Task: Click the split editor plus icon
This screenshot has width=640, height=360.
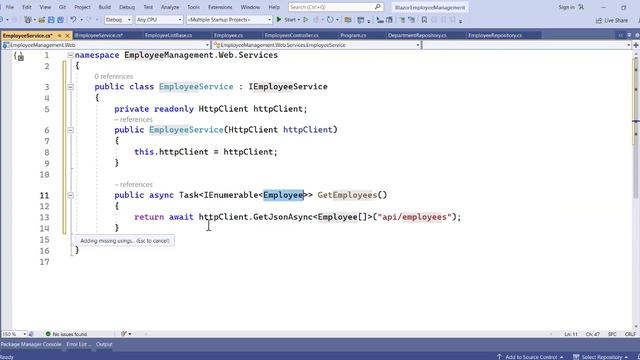Action: pyautogui.click(x=636, y=45)
